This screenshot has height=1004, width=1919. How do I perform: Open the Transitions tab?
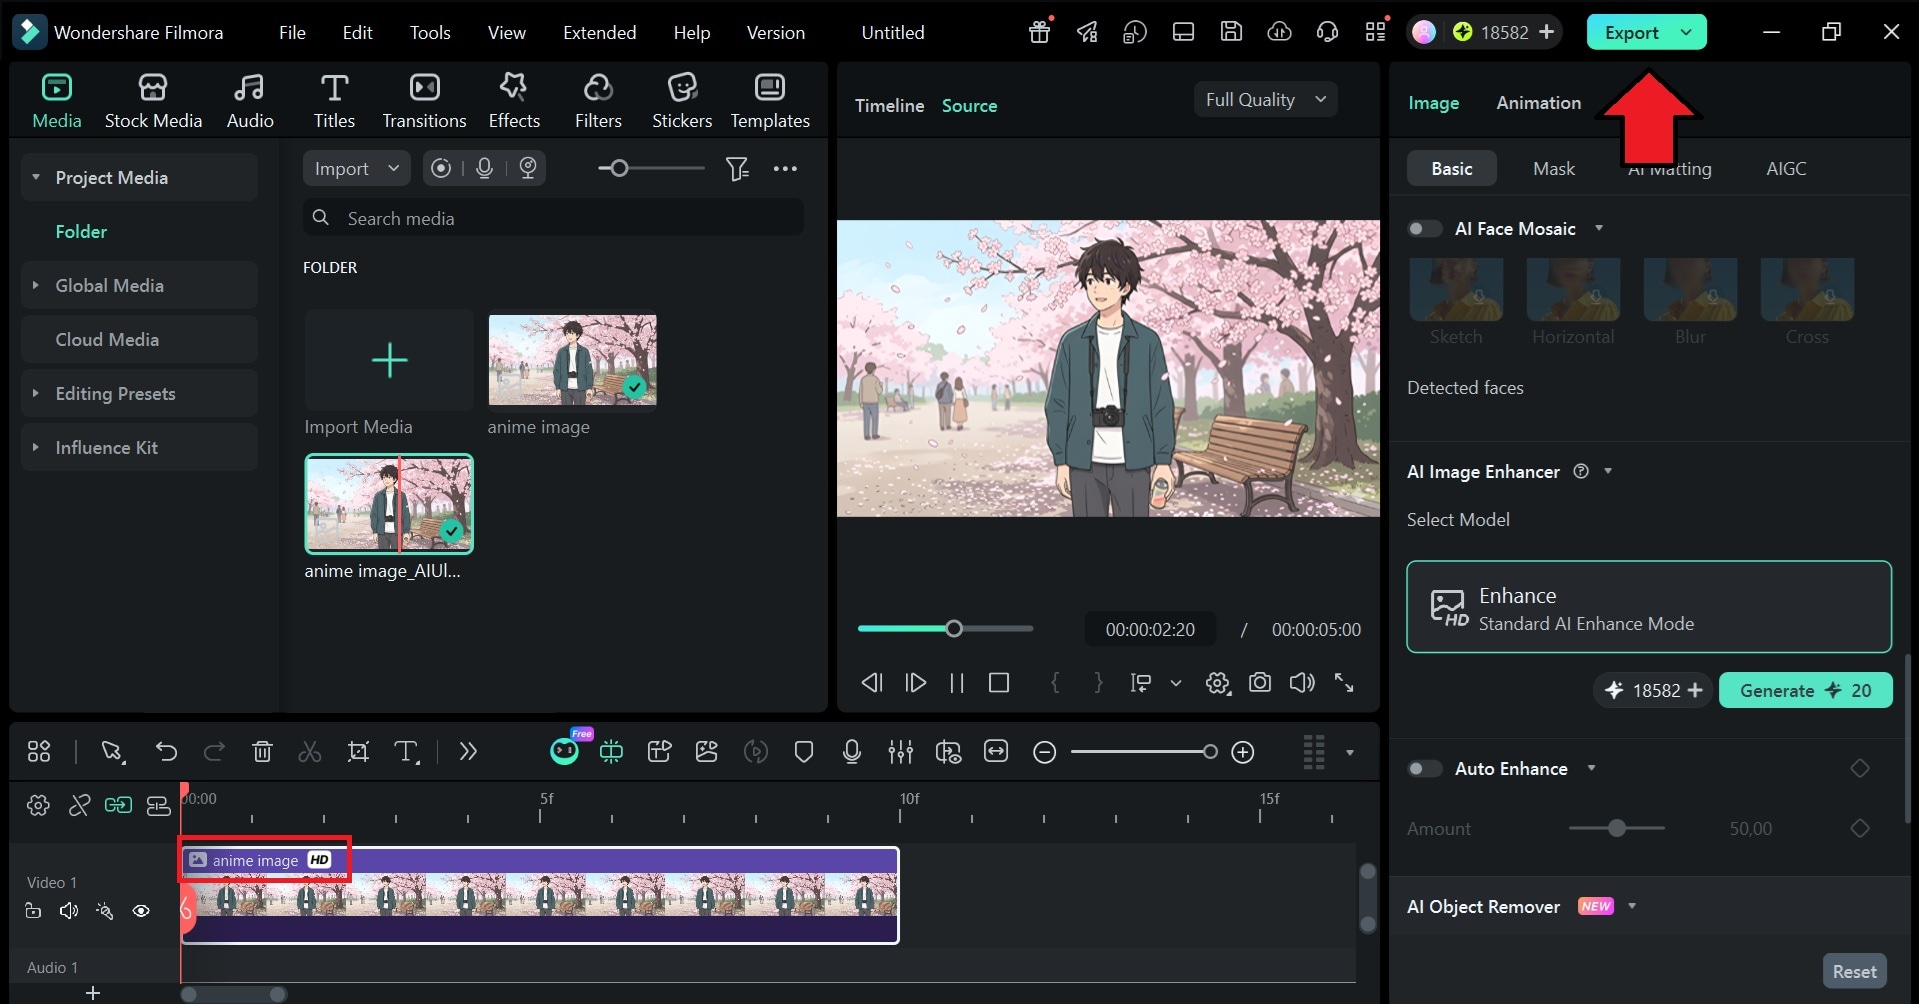coord(424,101)
